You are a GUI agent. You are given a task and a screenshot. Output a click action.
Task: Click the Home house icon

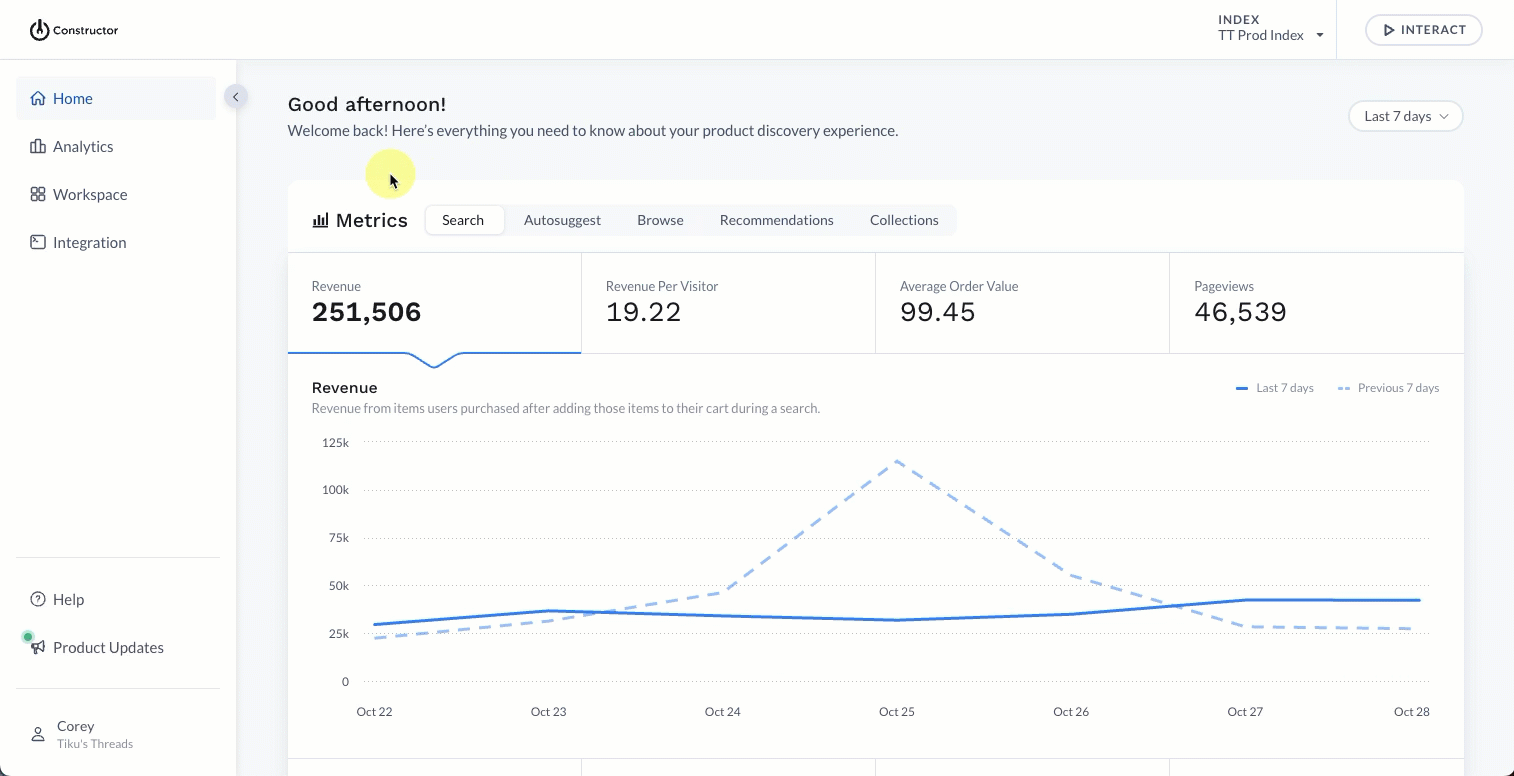click(38, 98)
